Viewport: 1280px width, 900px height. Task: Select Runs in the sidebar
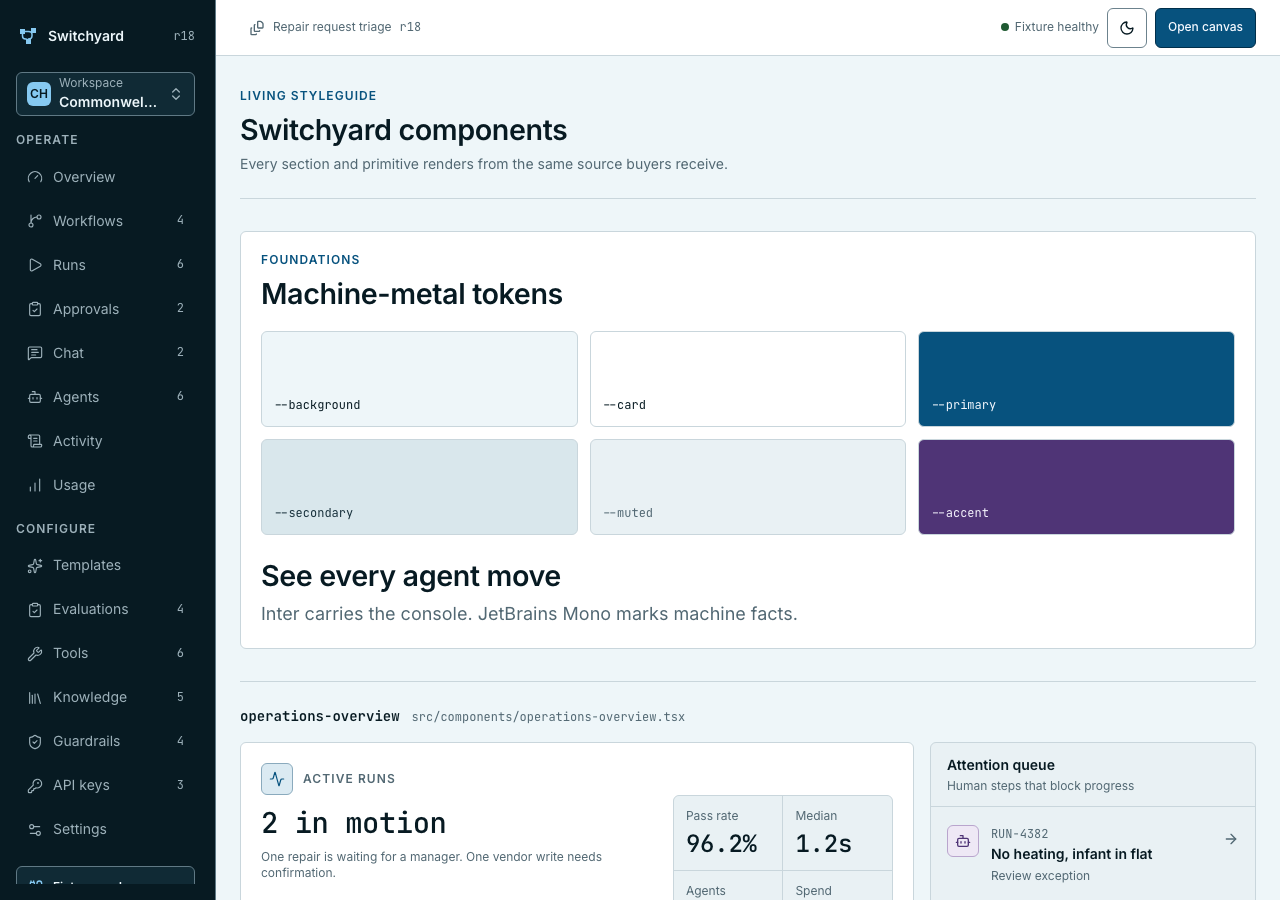(105, 265)
